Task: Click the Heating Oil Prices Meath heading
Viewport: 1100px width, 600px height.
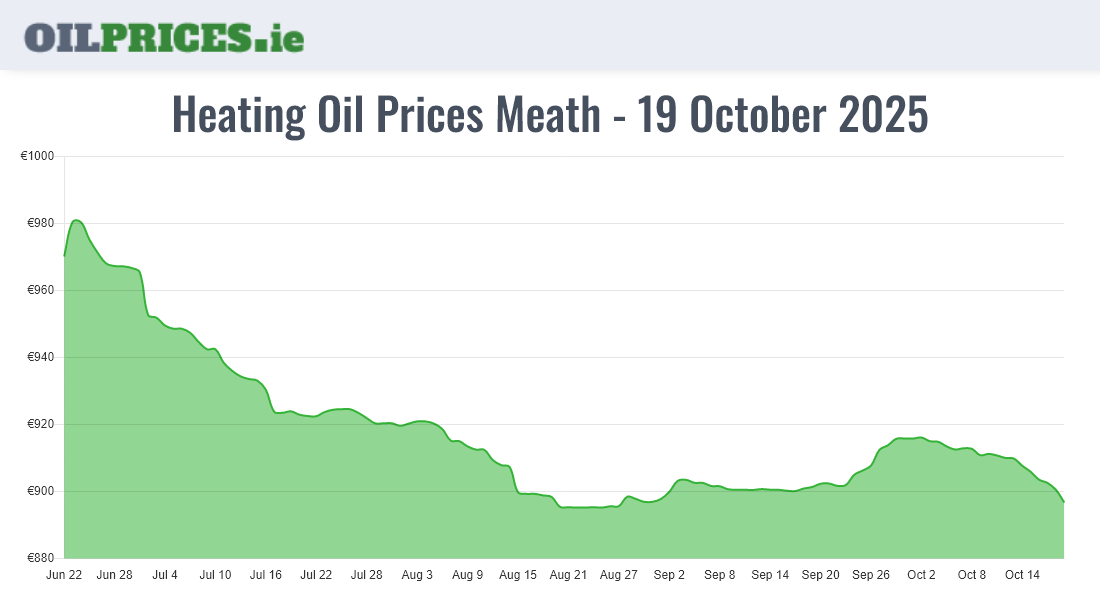Action: coord(550,114)
